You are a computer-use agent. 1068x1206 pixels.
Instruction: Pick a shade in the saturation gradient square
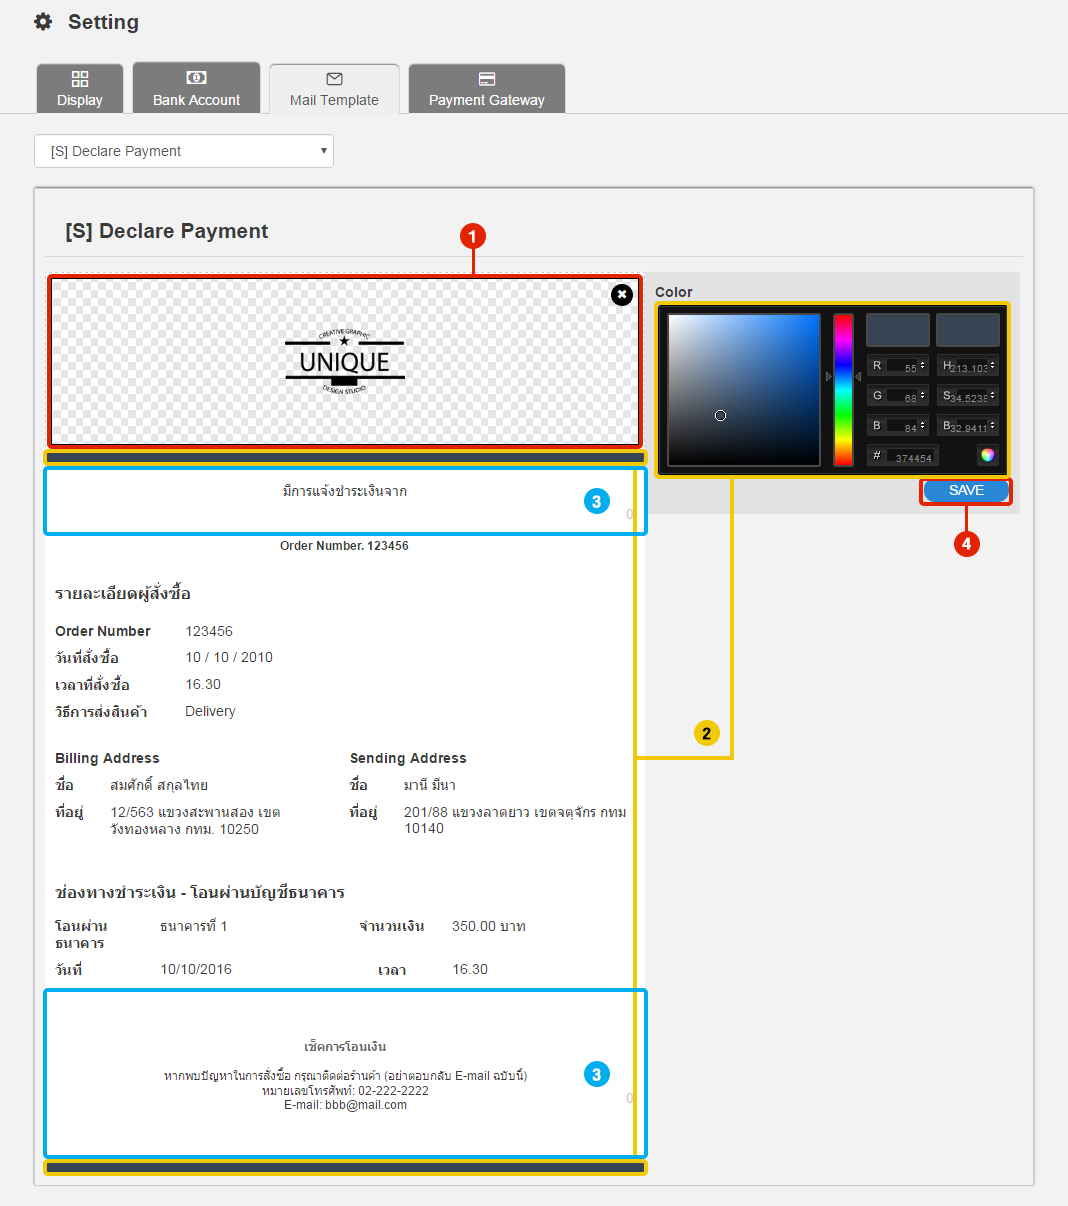point(744,390)
